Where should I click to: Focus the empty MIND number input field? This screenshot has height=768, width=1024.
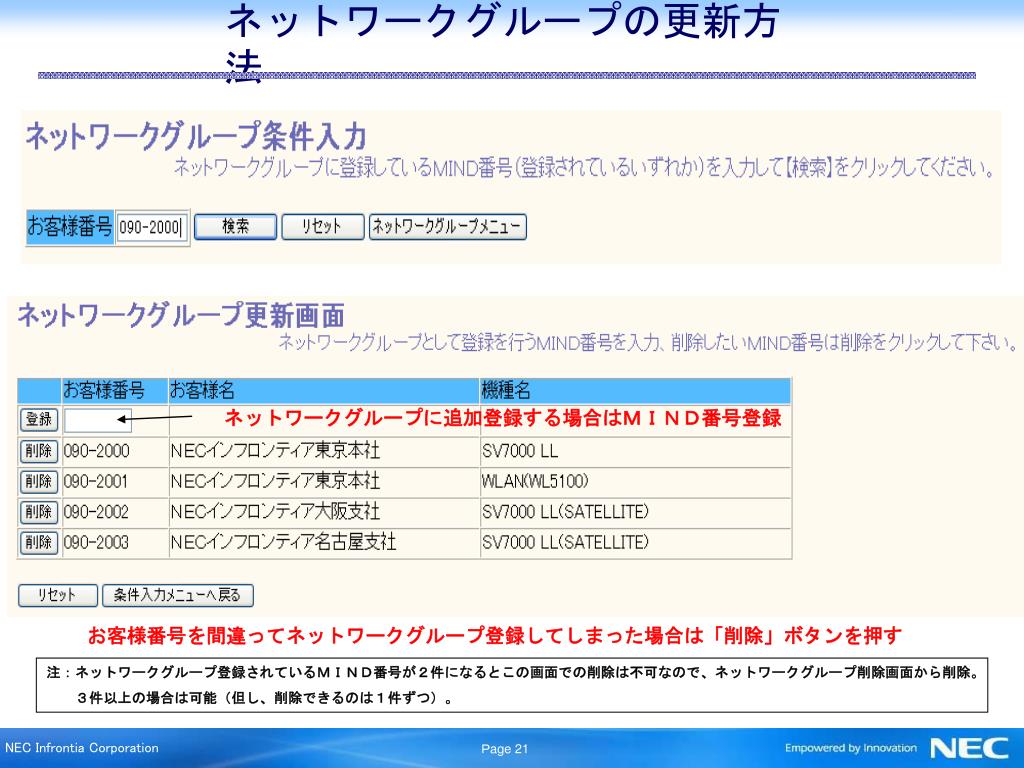[x=98, y=420]
